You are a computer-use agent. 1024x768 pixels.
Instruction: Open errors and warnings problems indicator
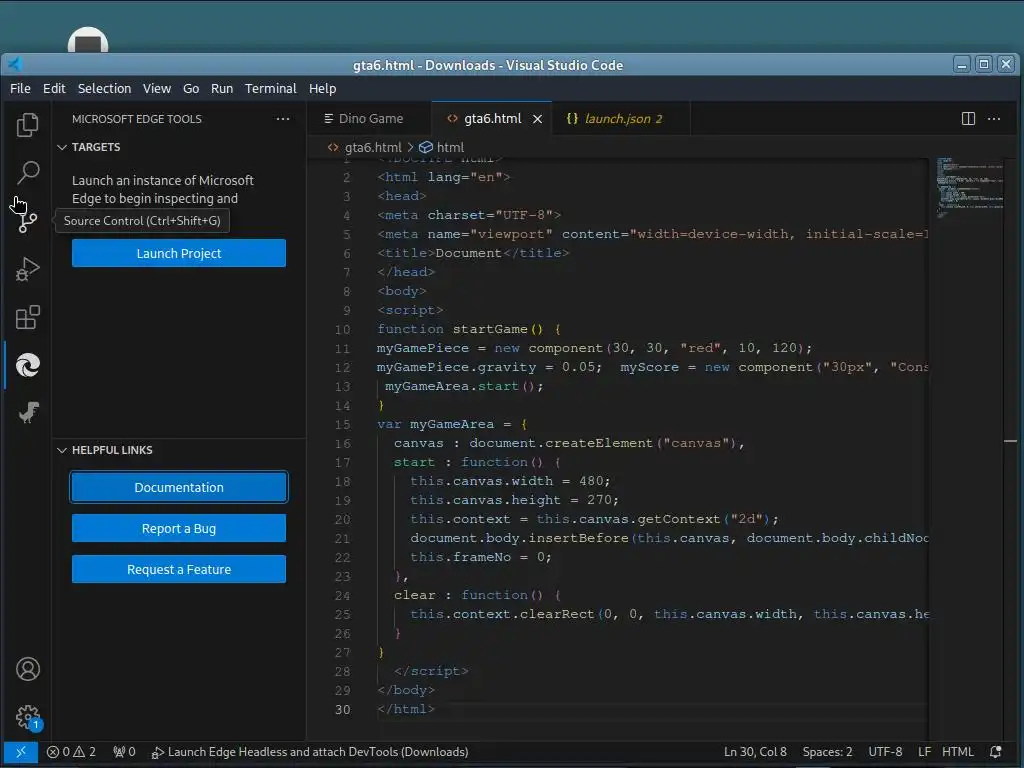[71, 752]
